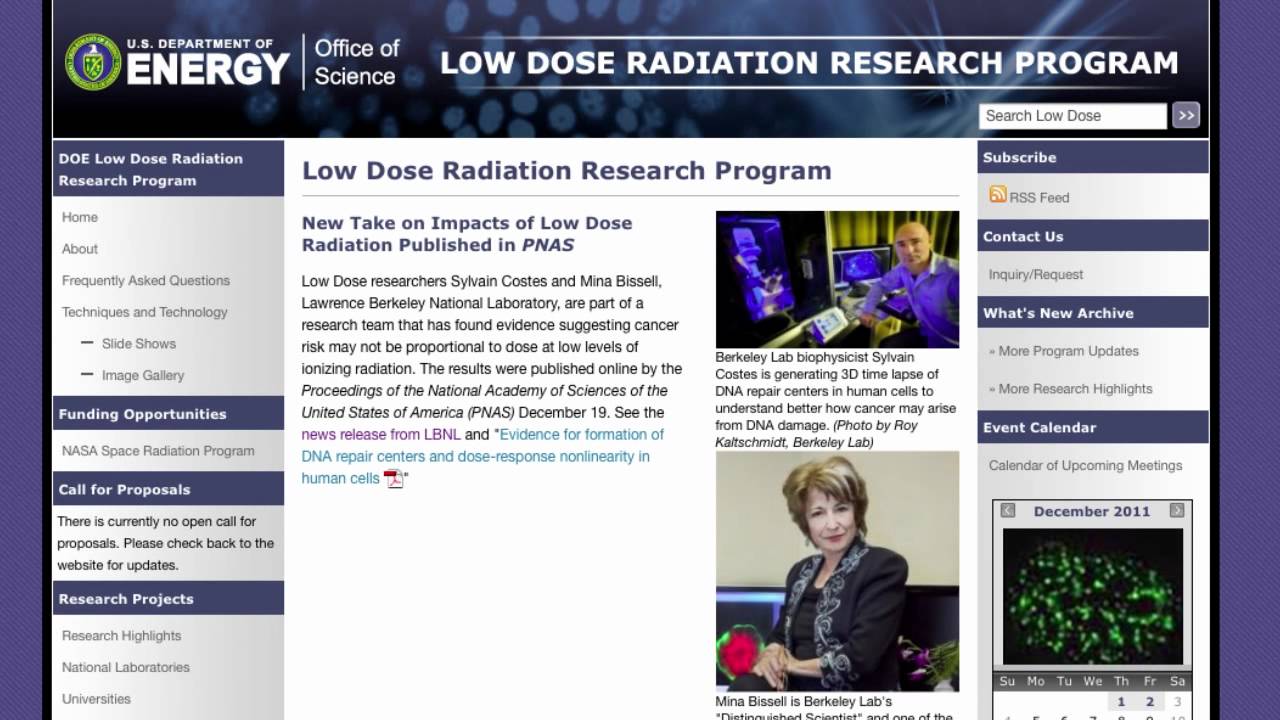Click DOE Low Dose Radiation Research Program header
The width and height of the screenshot is (1280, 720).
pyautogui.click(x=168, y=169)
